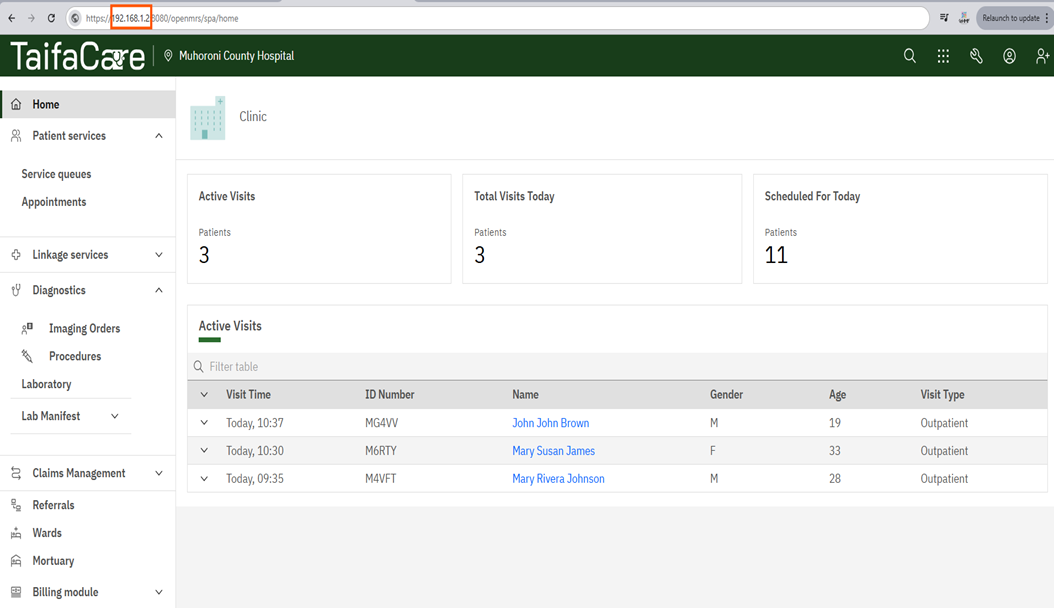Image resolution: width=1054 pixels, height=608 pixels.
Task: Click Muhoroni County Hospital location
Action: point(236,56)
